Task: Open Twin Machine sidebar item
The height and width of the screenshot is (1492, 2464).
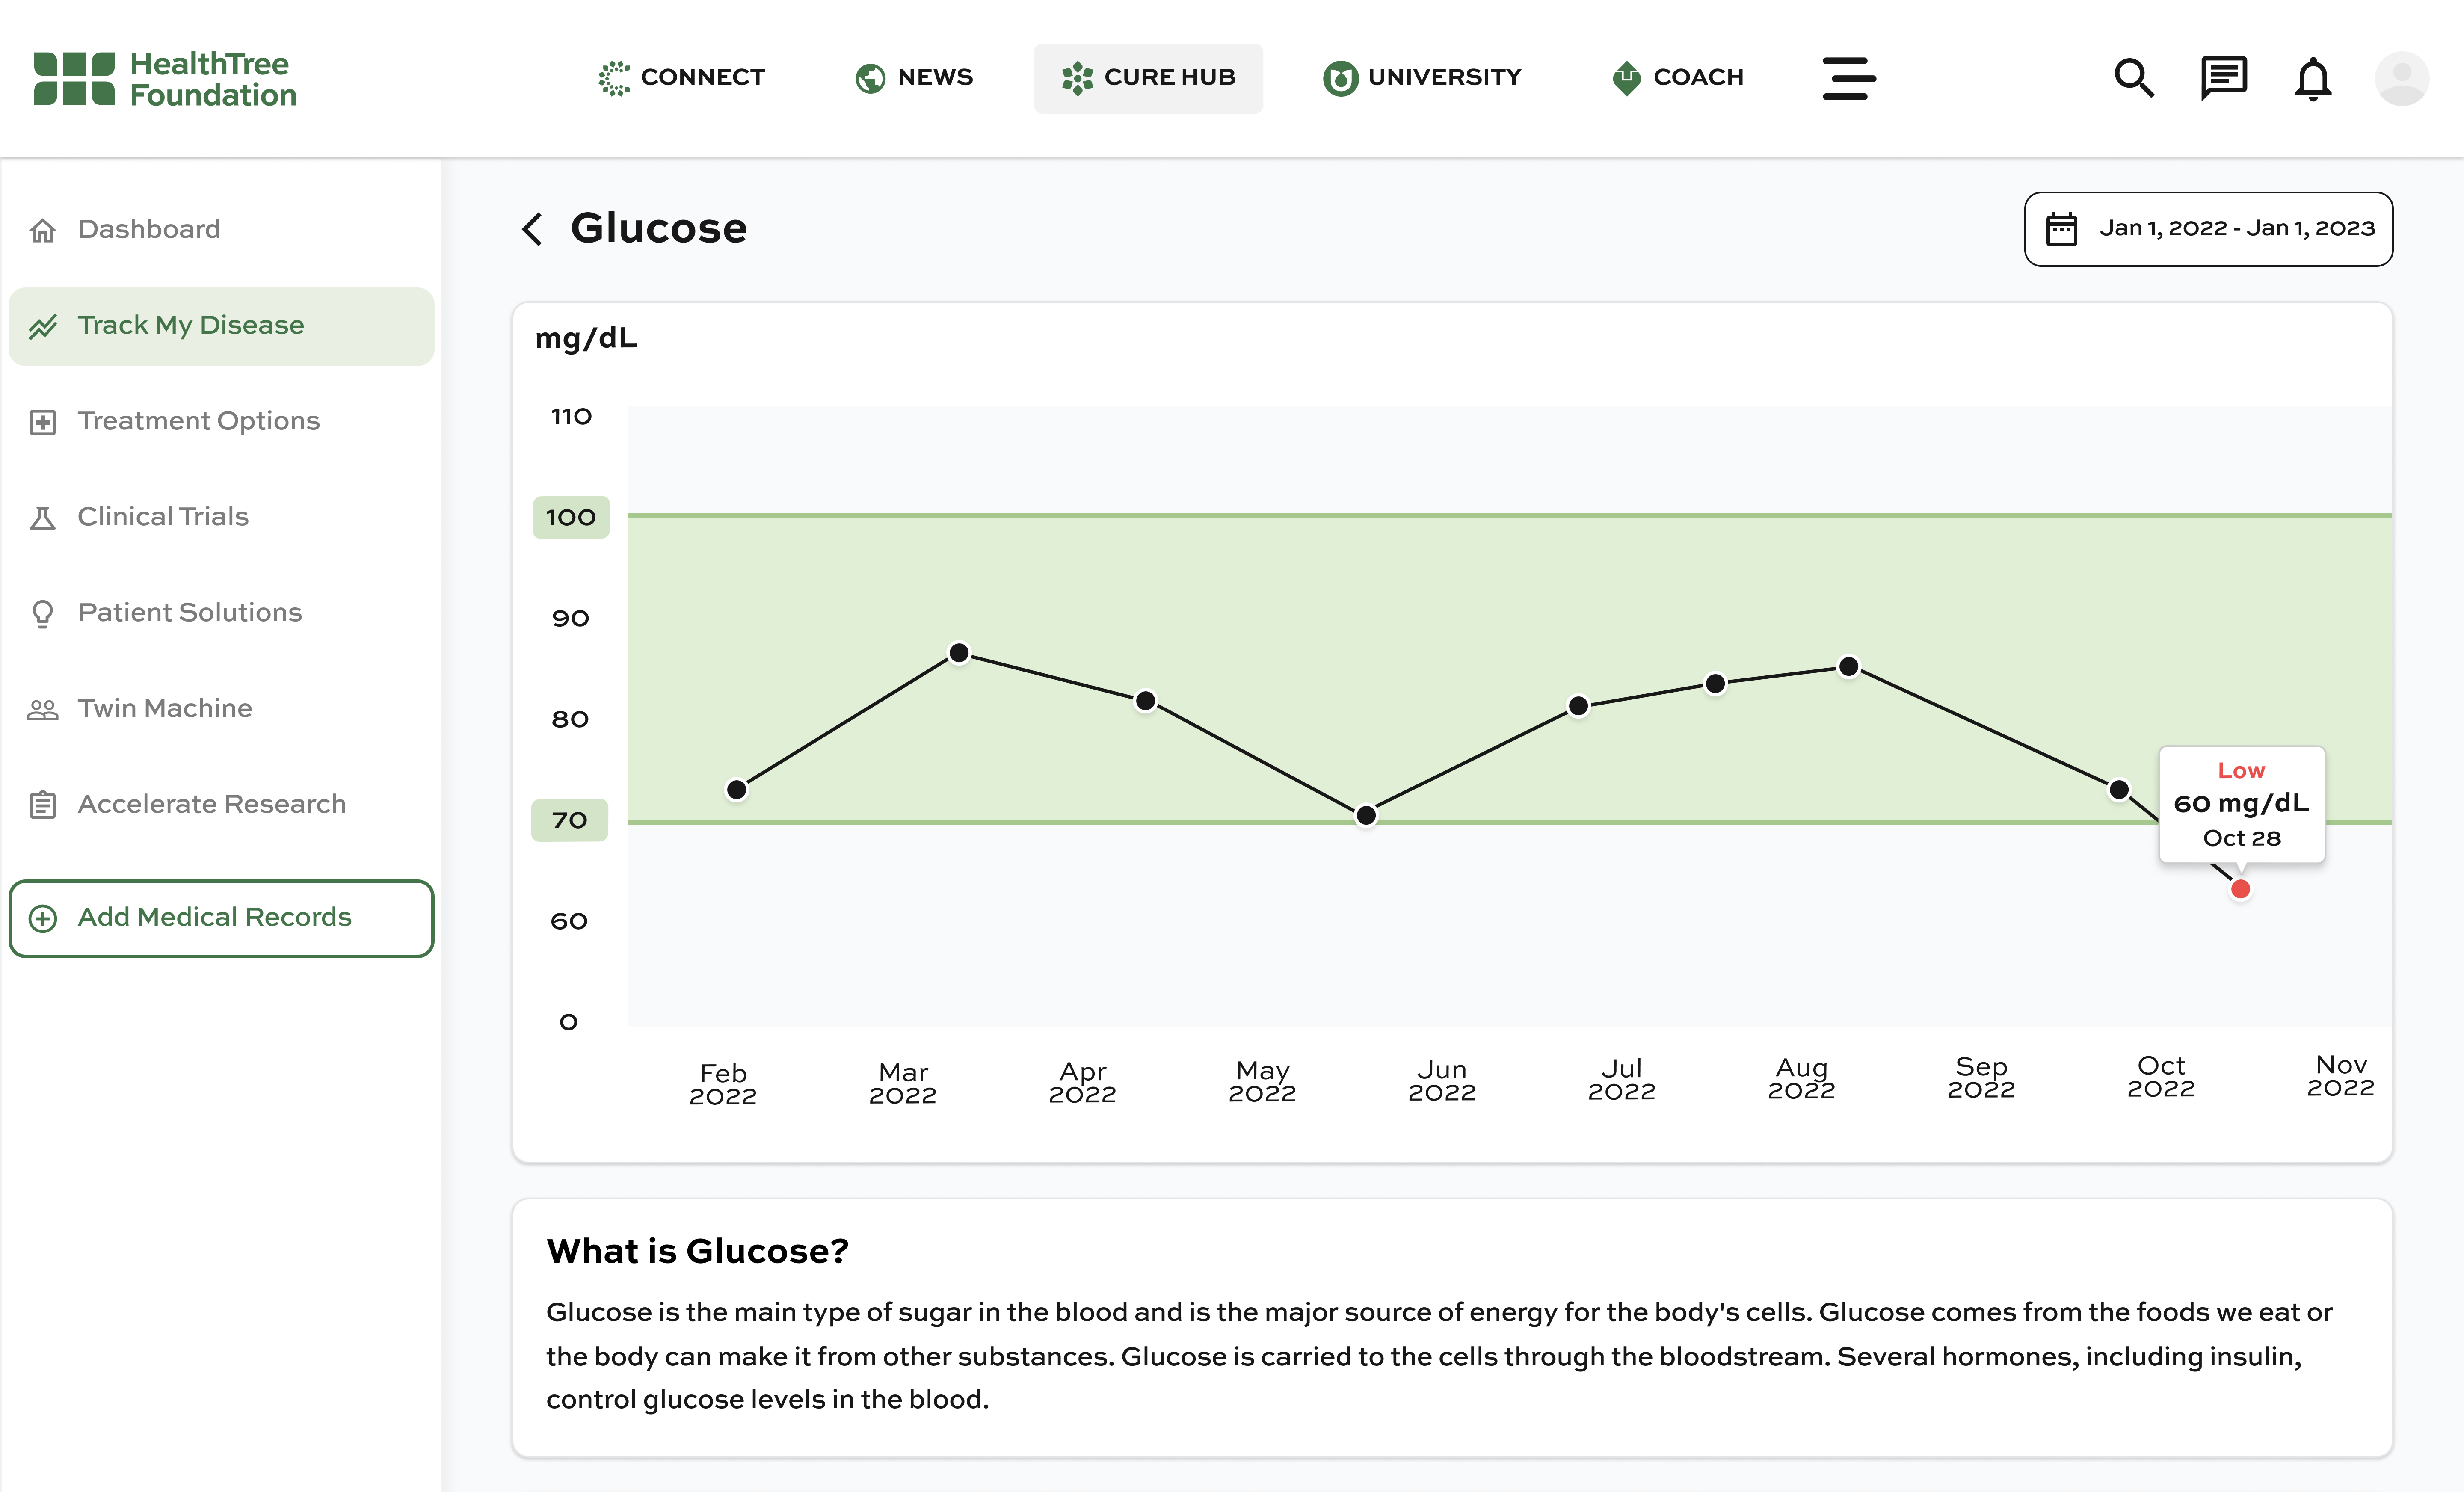Action: pos(221,709)
